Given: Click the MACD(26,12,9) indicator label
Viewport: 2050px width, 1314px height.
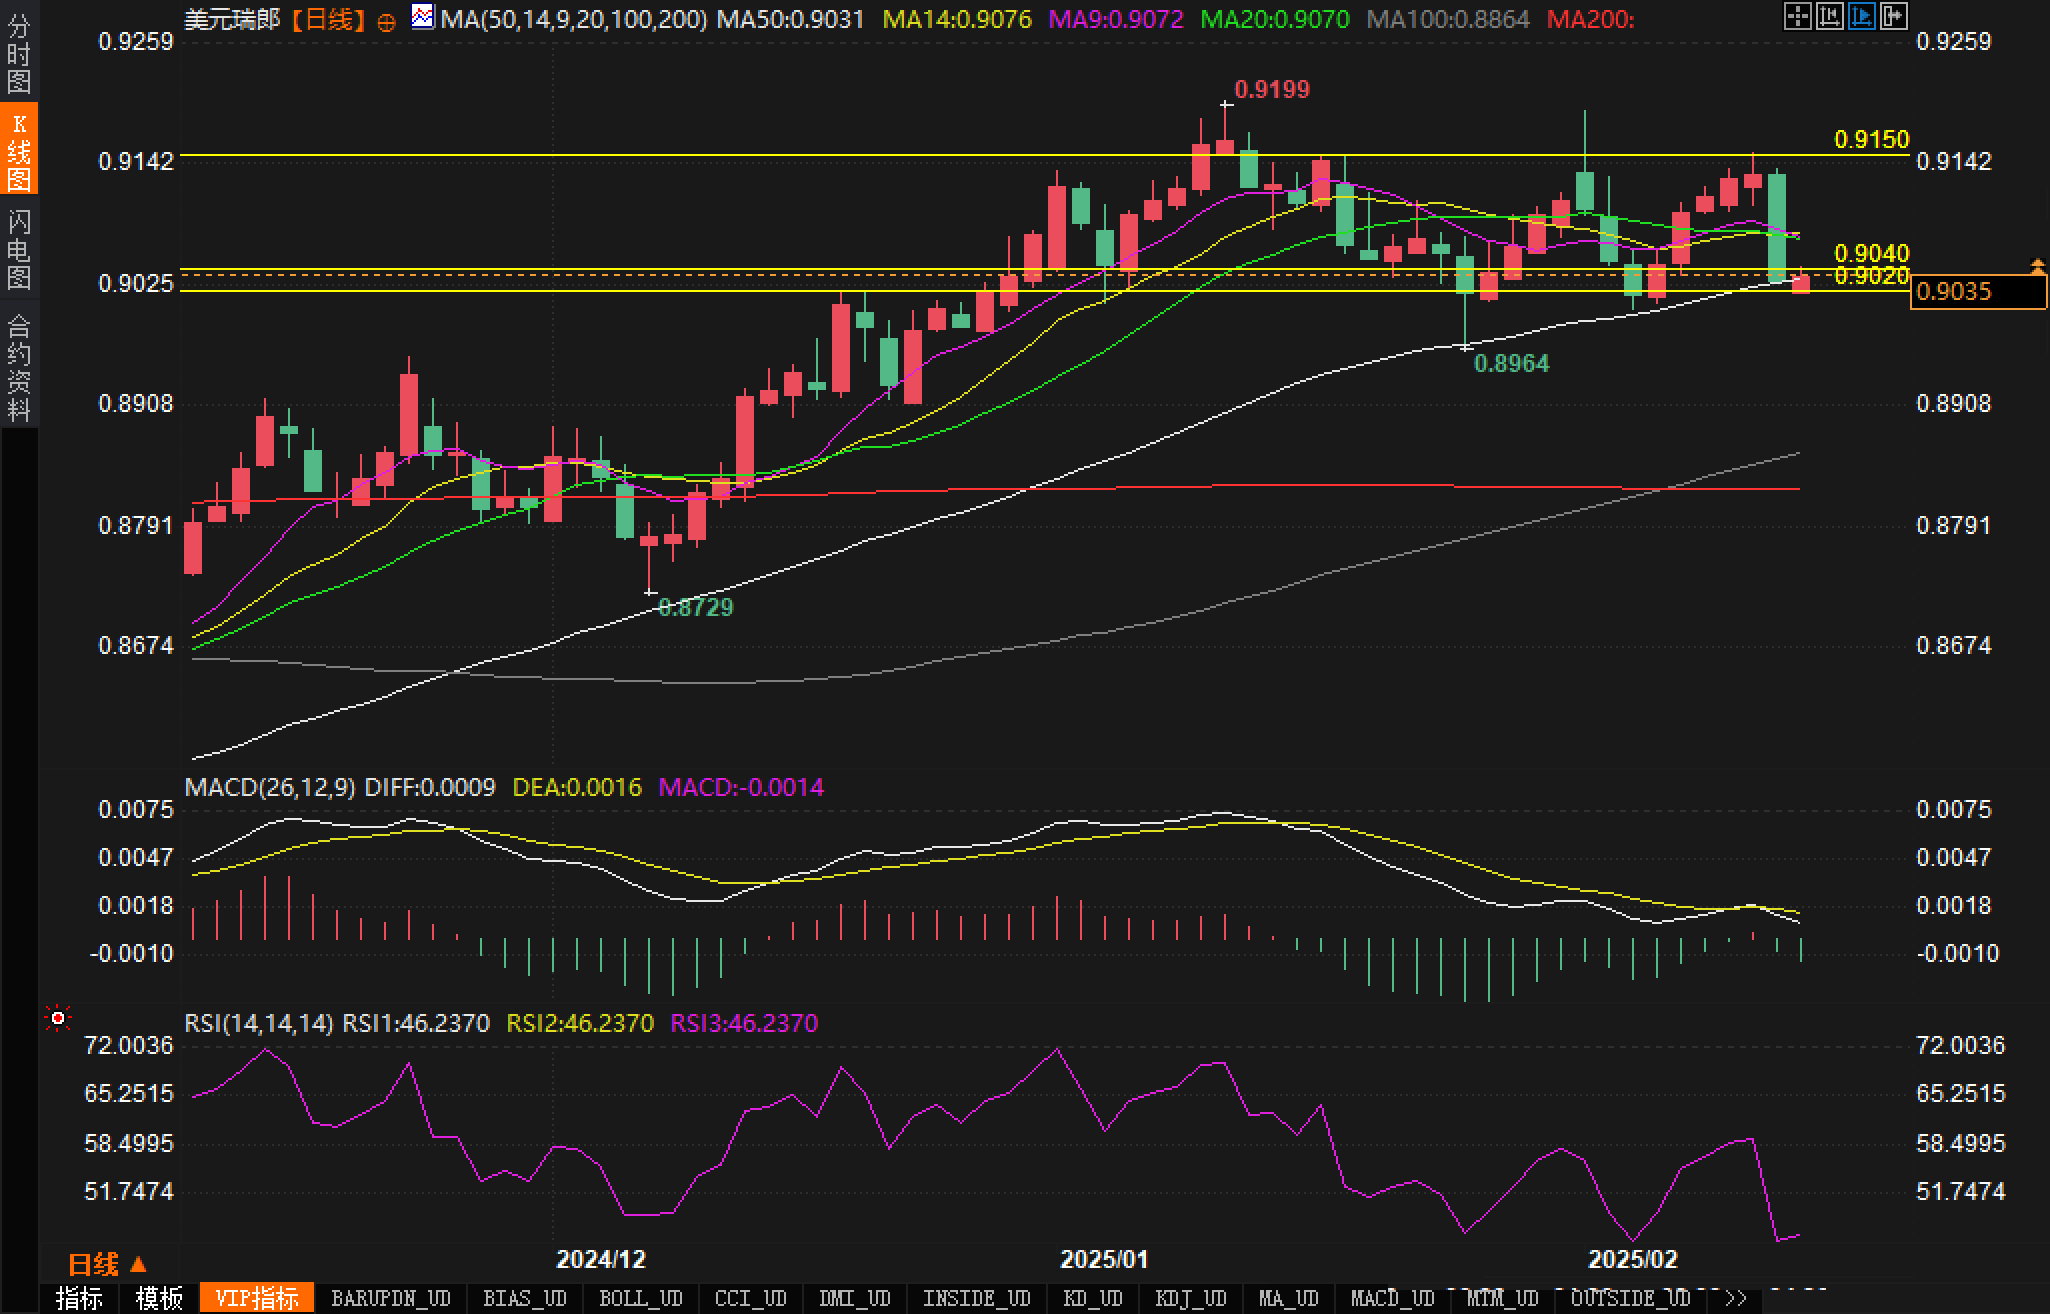Looking at the screenshot, I should coord(270,788).
